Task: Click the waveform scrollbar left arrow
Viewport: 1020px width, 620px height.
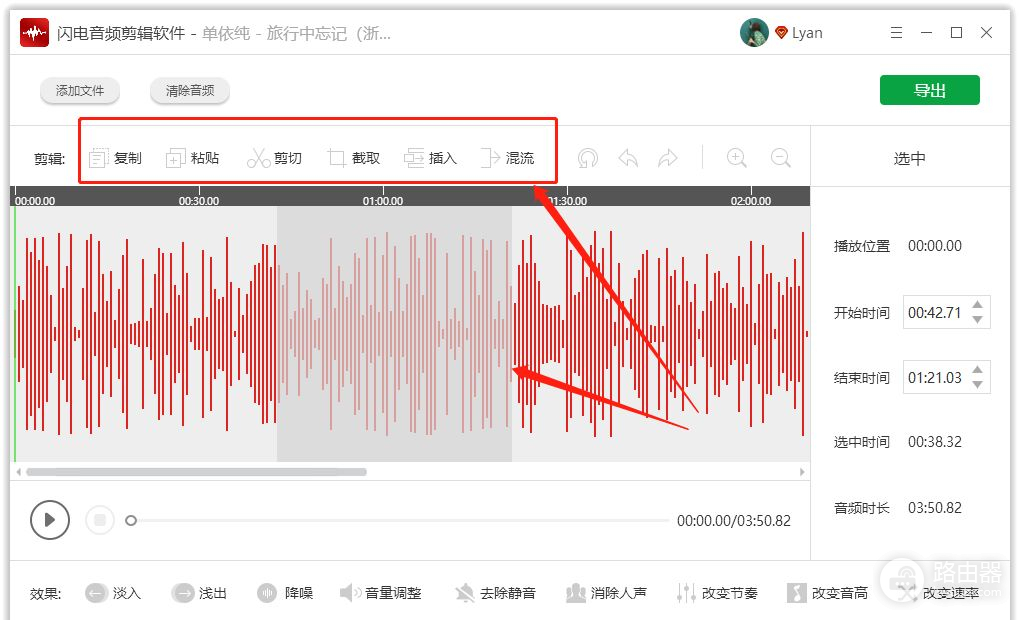Action: 18,472
